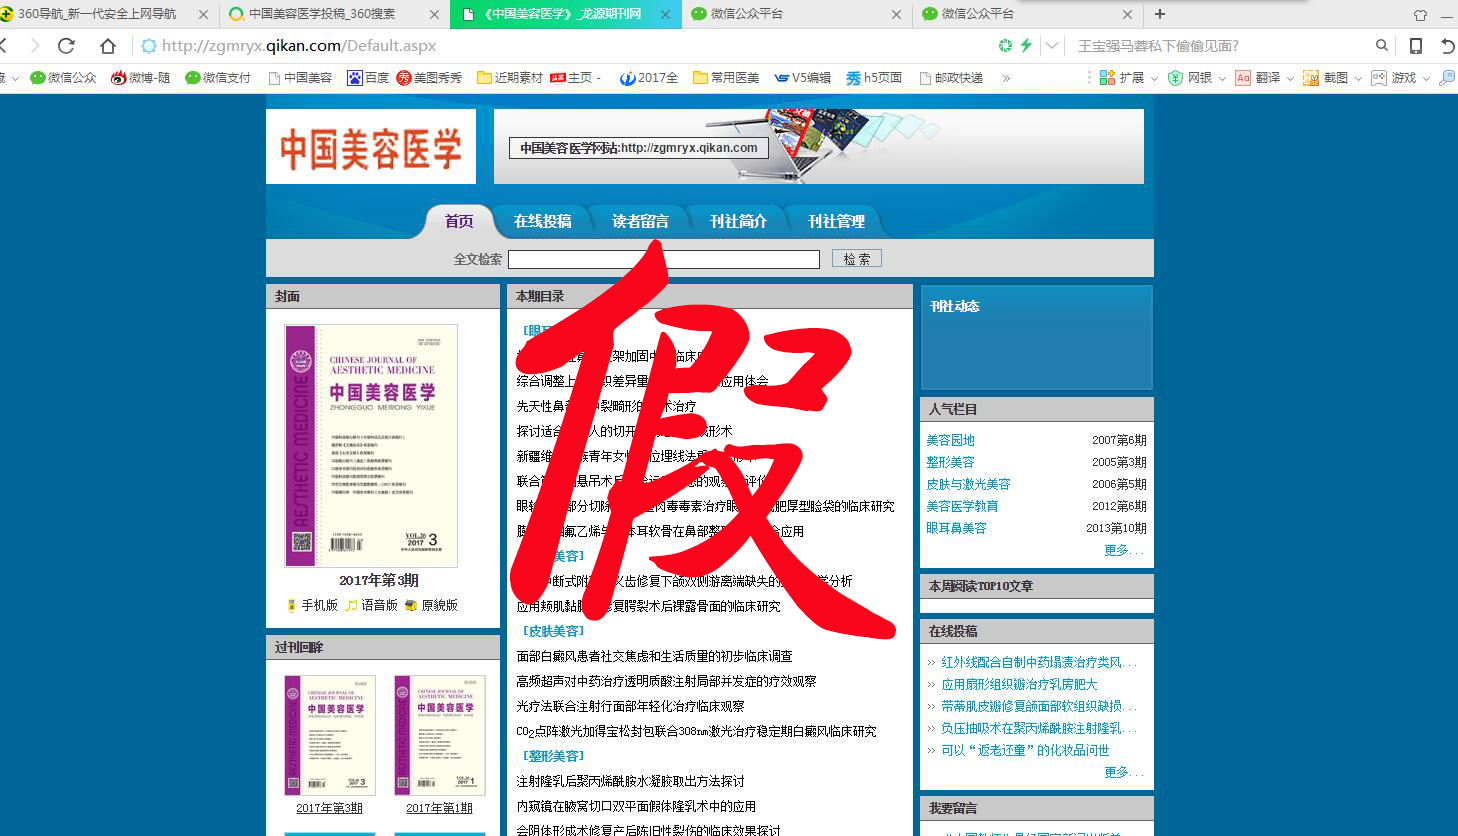This screenshot has width=1458, height=836.
Task: Open the mobile device view icon
Action: [1416, 46]
